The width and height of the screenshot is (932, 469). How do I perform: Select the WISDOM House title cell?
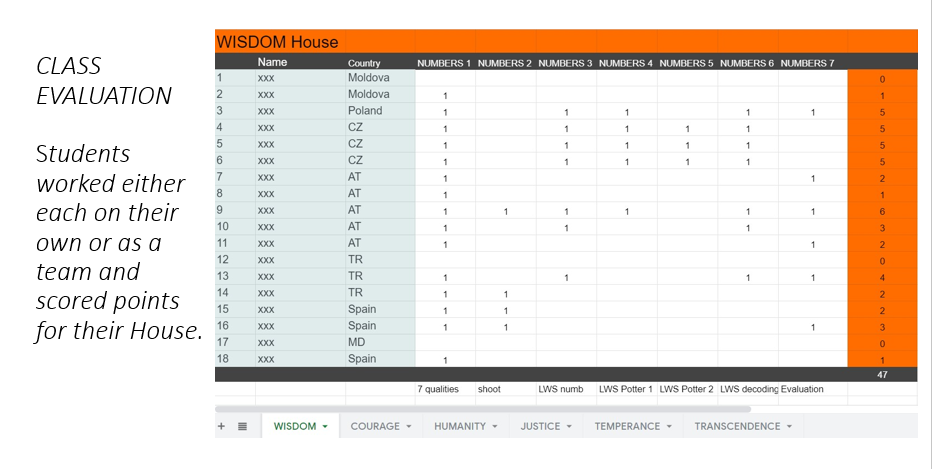coord(277,42)
